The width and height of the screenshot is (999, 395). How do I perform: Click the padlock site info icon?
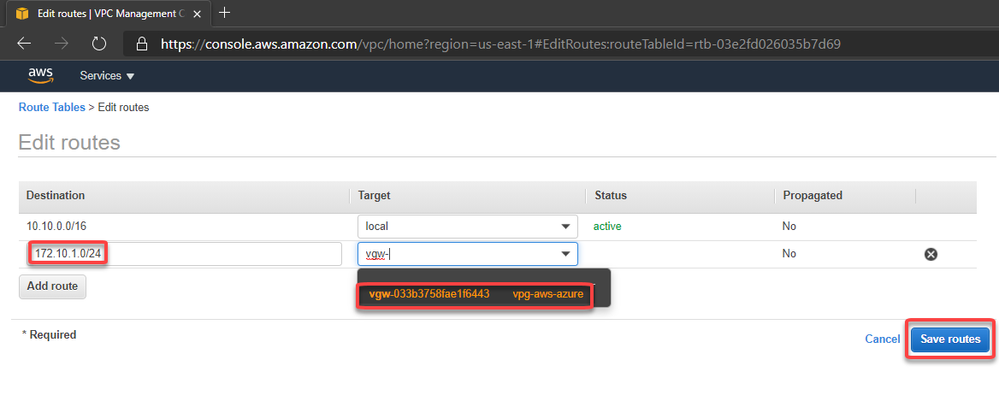[142, 43]
